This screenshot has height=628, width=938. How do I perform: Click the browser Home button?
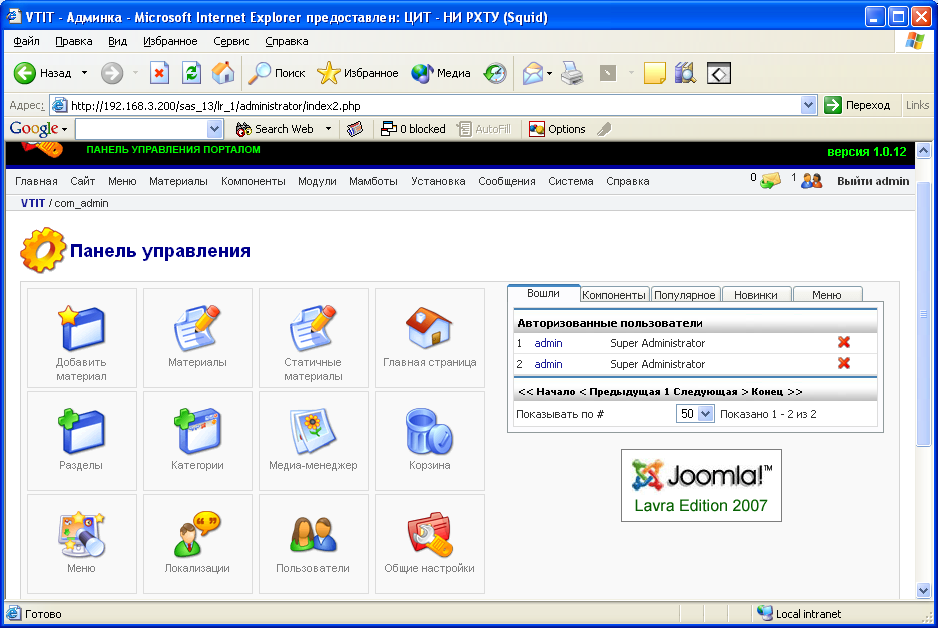(x=223, y=73)
